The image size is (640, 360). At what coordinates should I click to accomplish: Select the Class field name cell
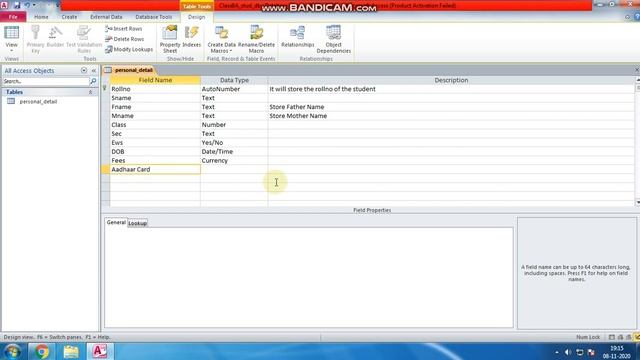(155, 125)
